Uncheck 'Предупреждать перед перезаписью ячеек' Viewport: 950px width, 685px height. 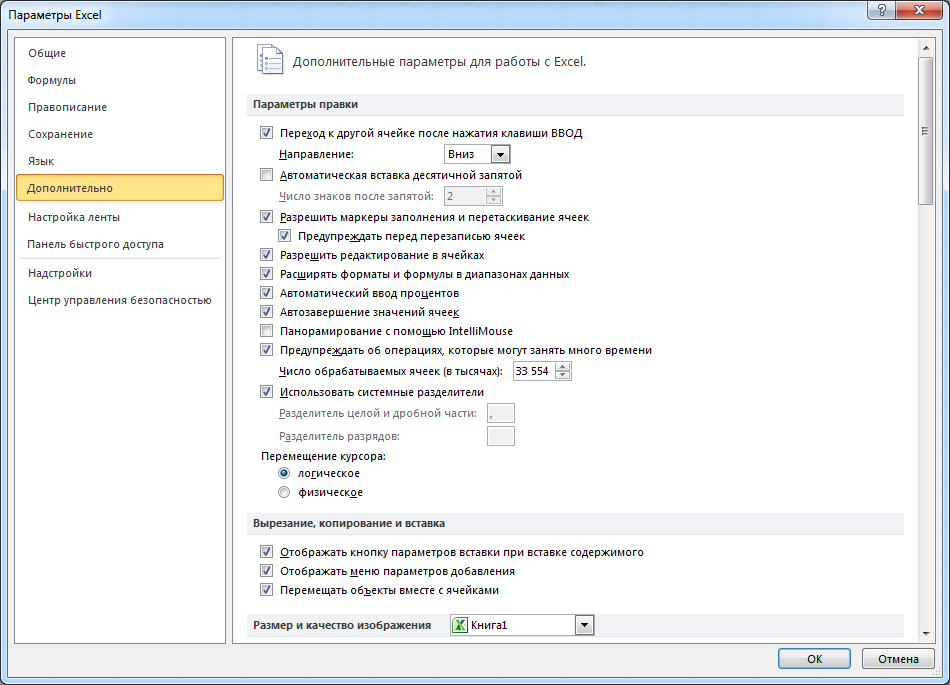pyautogui.click(x=284, y=236)
